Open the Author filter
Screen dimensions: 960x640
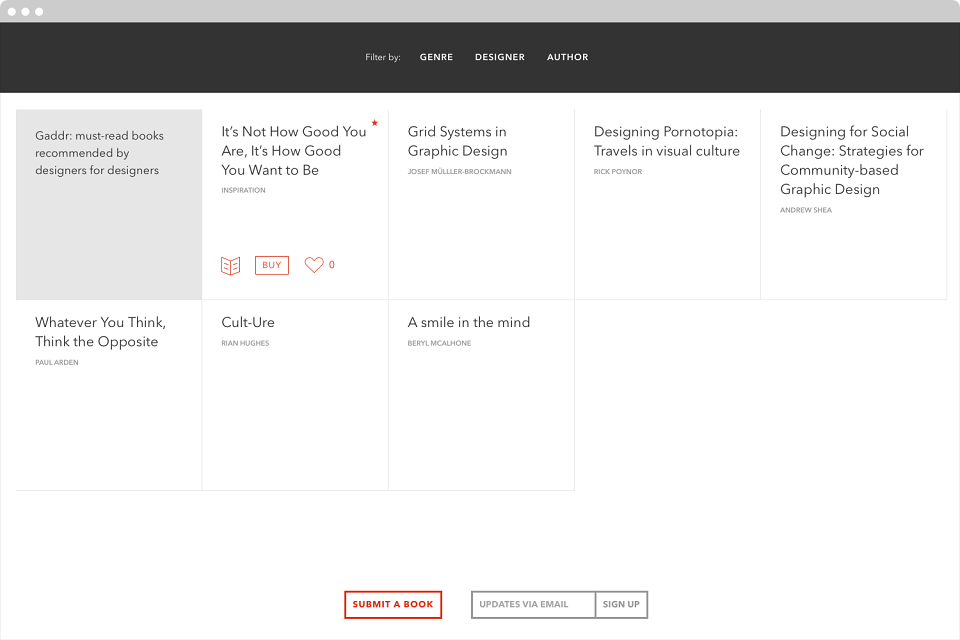(x=568, y=57)
